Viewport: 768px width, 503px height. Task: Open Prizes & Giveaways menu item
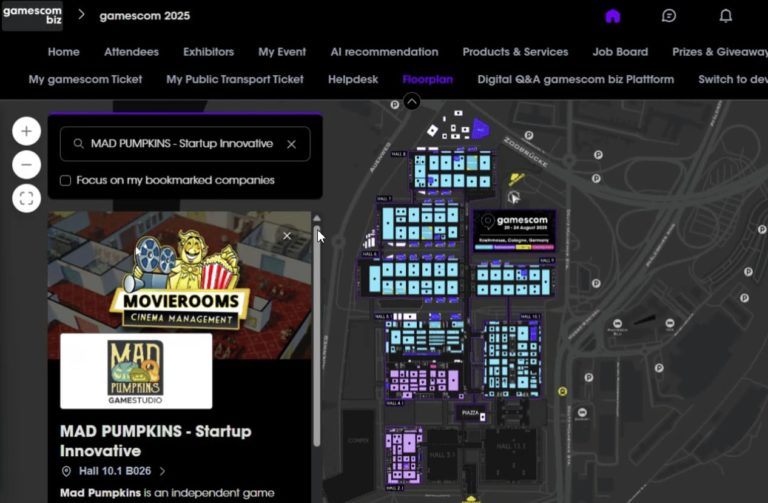click(x=720, y=52)
